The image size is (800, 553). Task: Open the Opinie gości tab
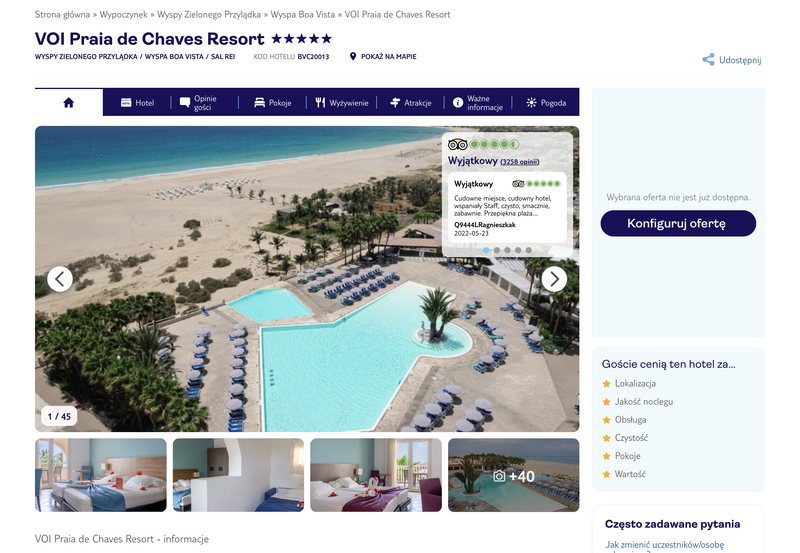point(198,103)
